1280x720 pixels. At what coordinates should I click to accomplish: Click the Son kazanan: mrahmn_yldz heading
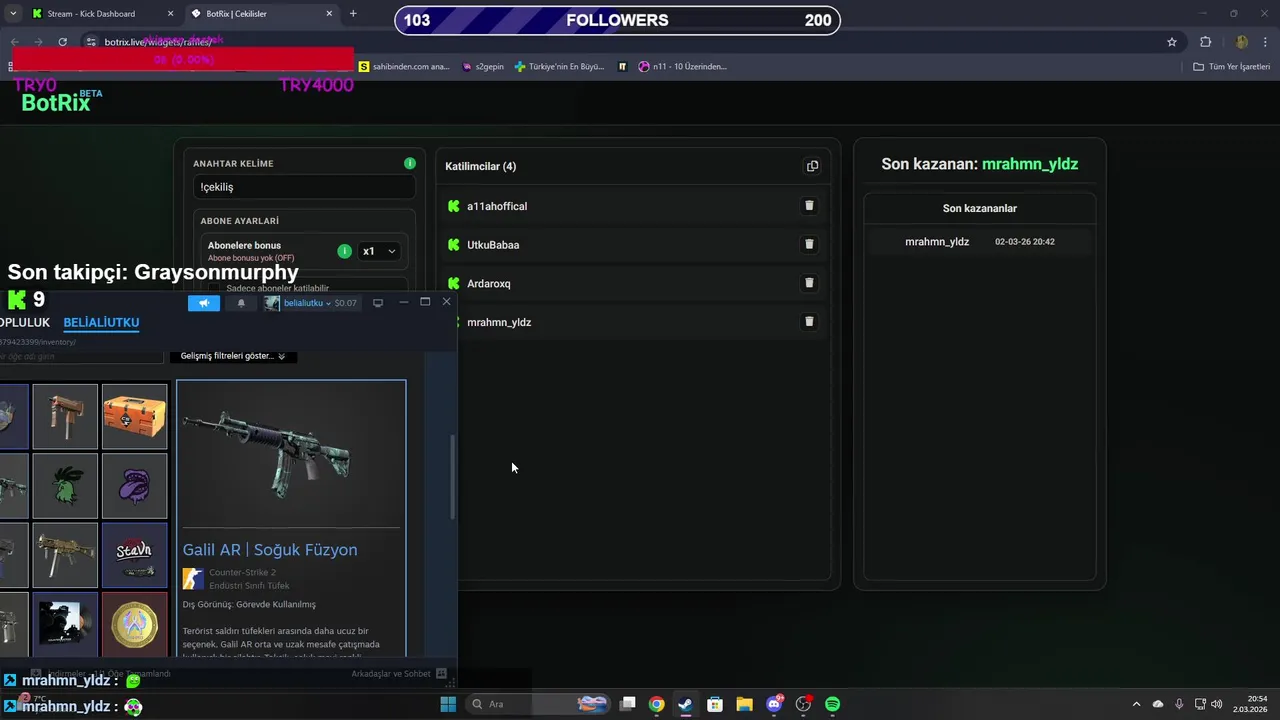[979, 164]
